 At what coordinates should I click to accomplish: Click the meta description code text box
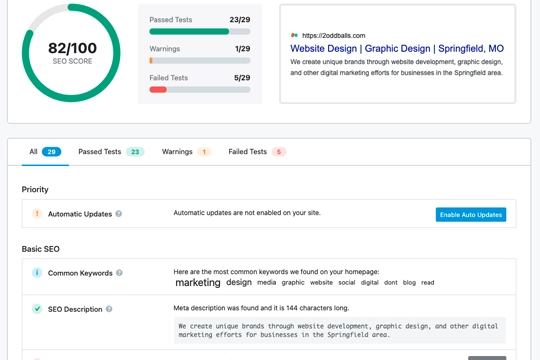click(340, 330)
